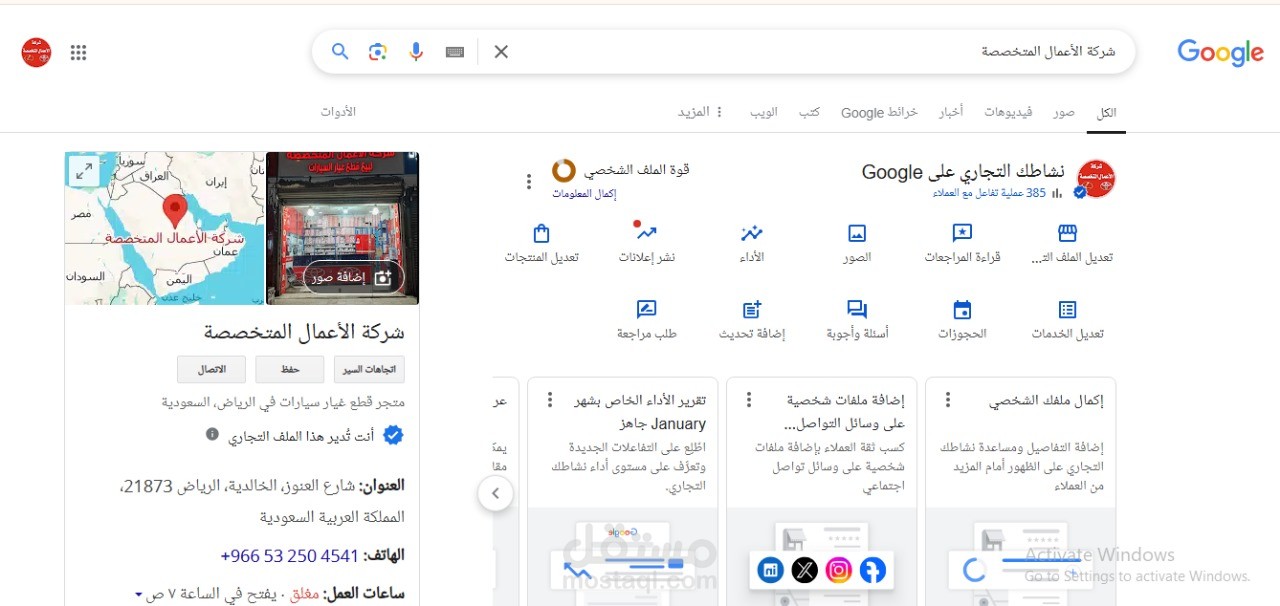Image resolution: width=1280 pixels, height=606 pixels.
Task: Click the حفظ save button
Action: pos(290,369)
